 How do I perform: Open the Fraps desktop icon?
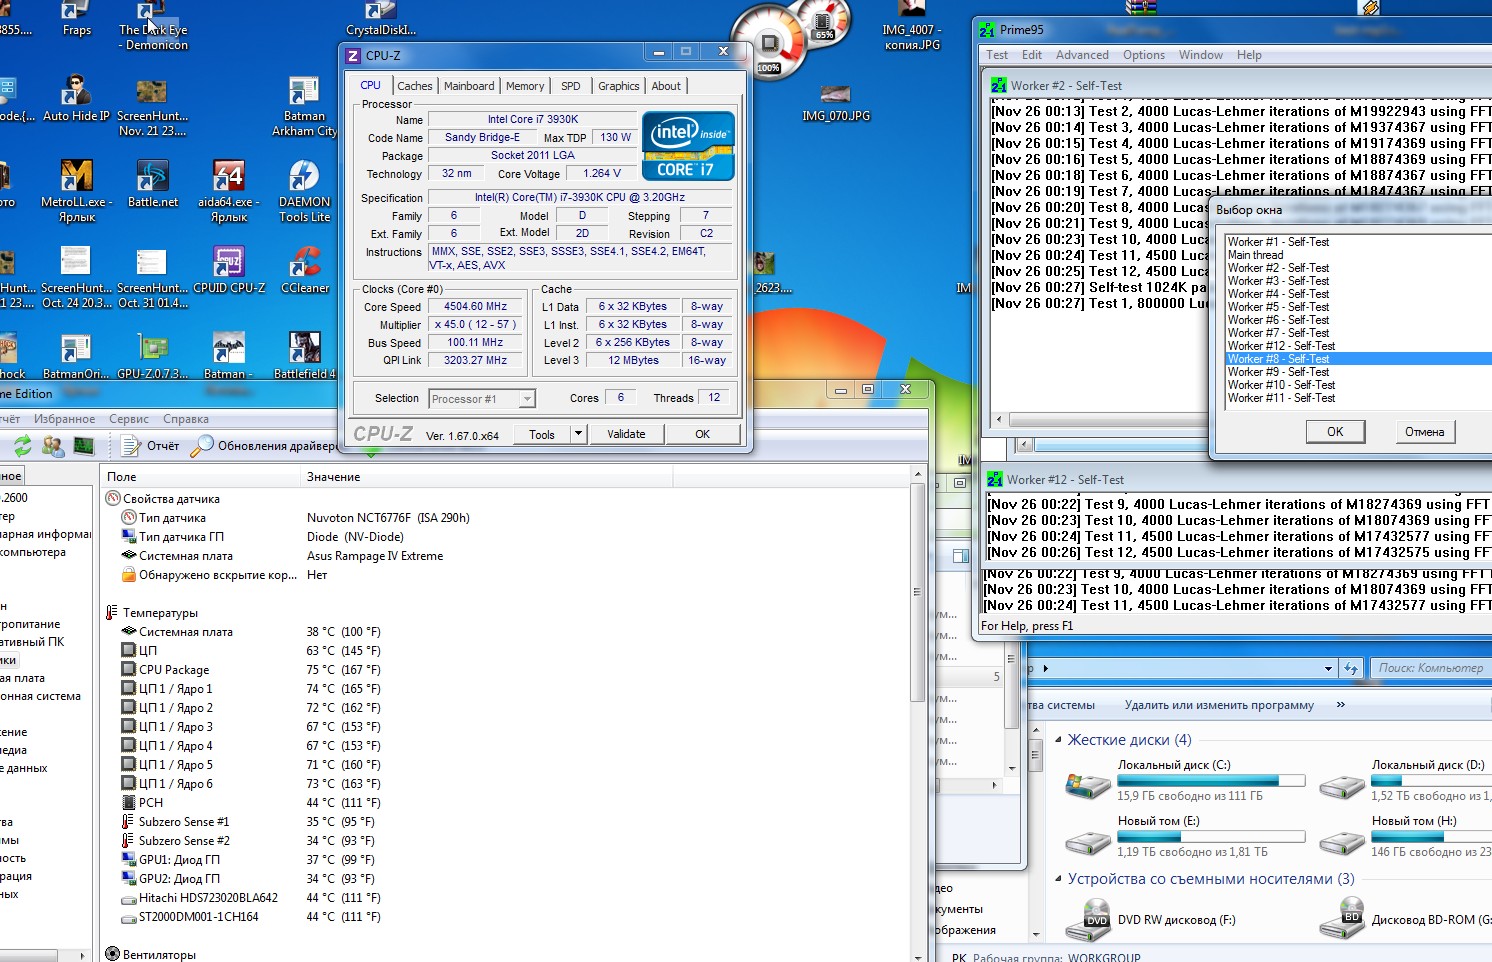point(76,14)
